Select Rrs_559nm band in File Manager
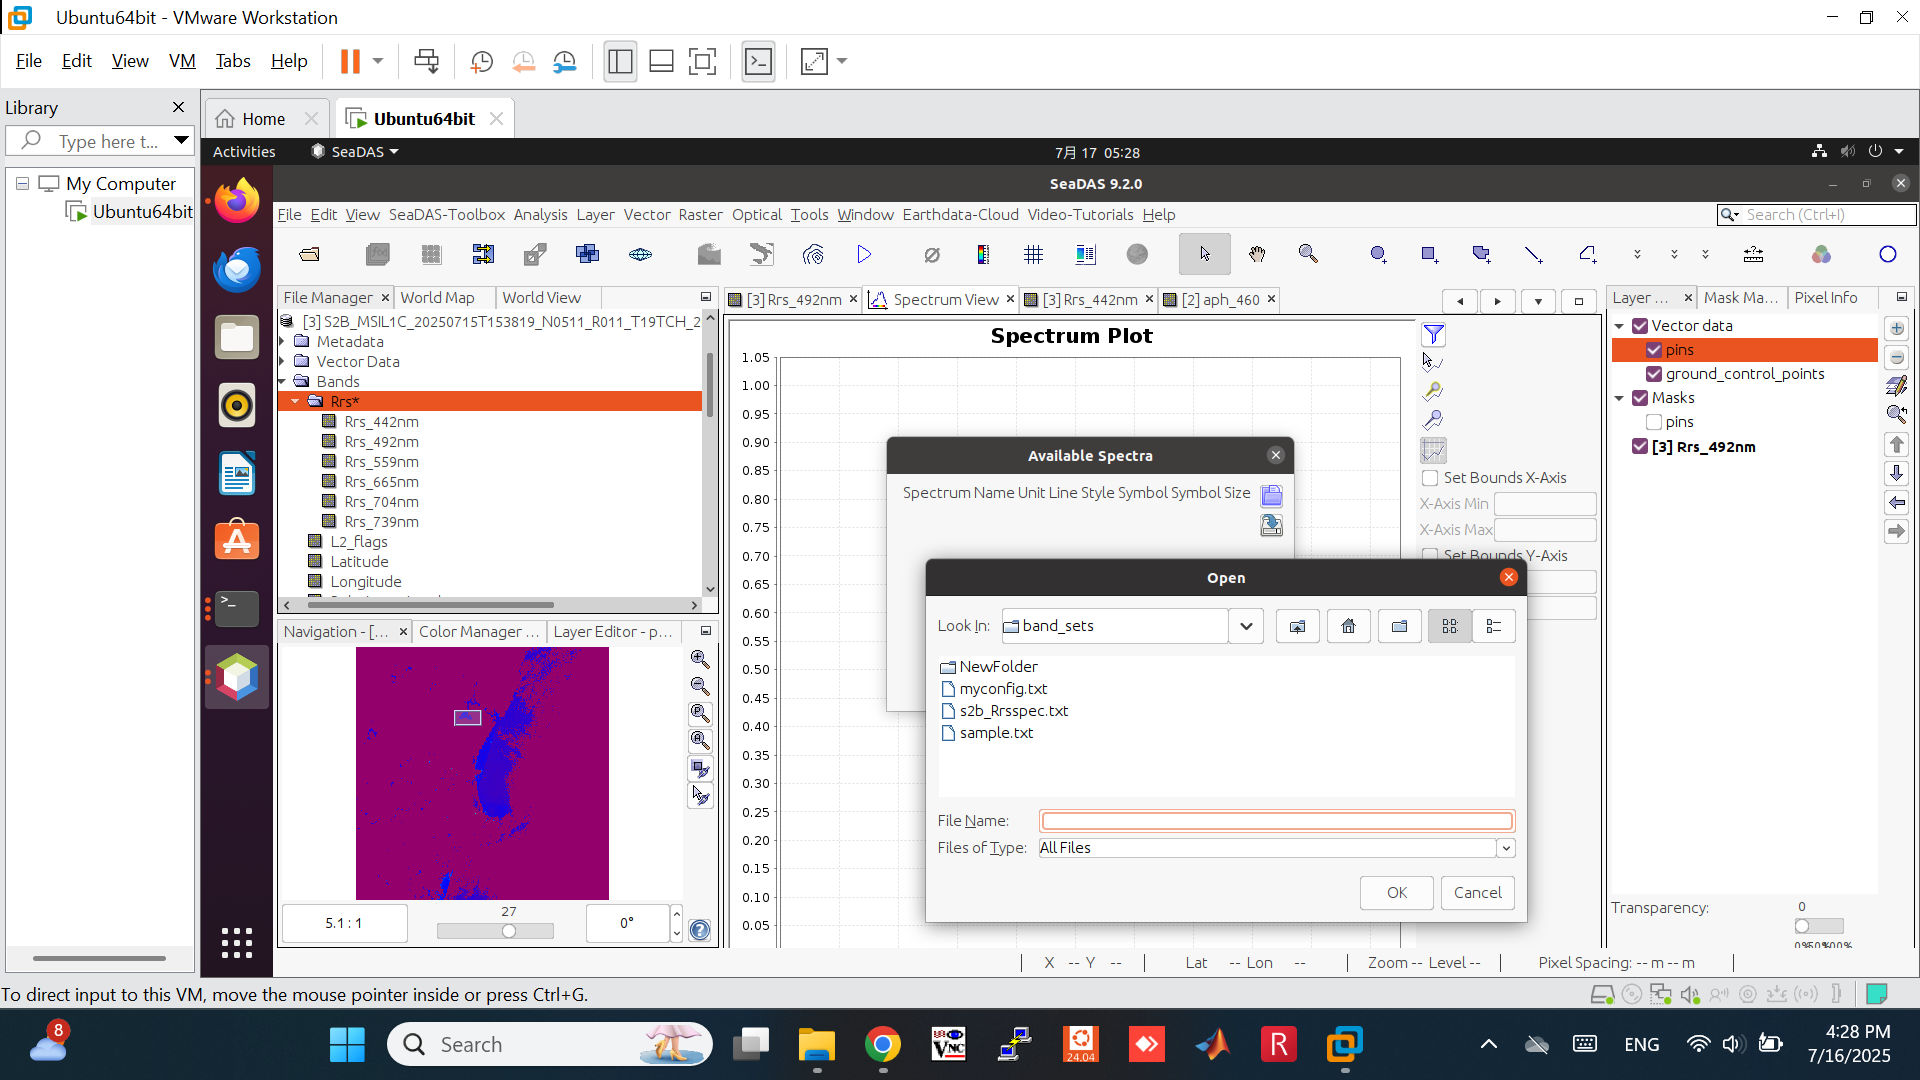1920x1080 pixels. pos(381,462)
